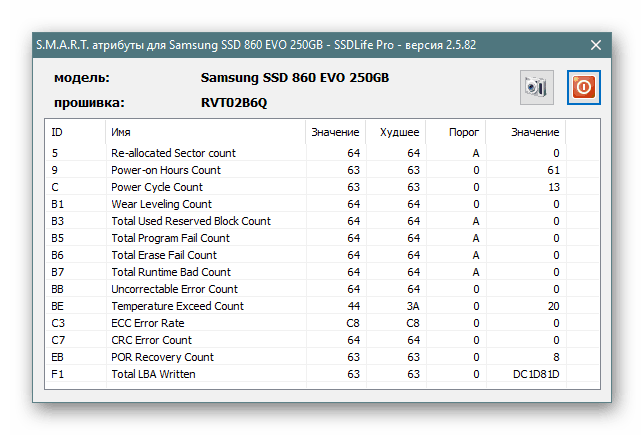Click the camera screenshot icon
644x435 pixels.
[x=536, y=87]
